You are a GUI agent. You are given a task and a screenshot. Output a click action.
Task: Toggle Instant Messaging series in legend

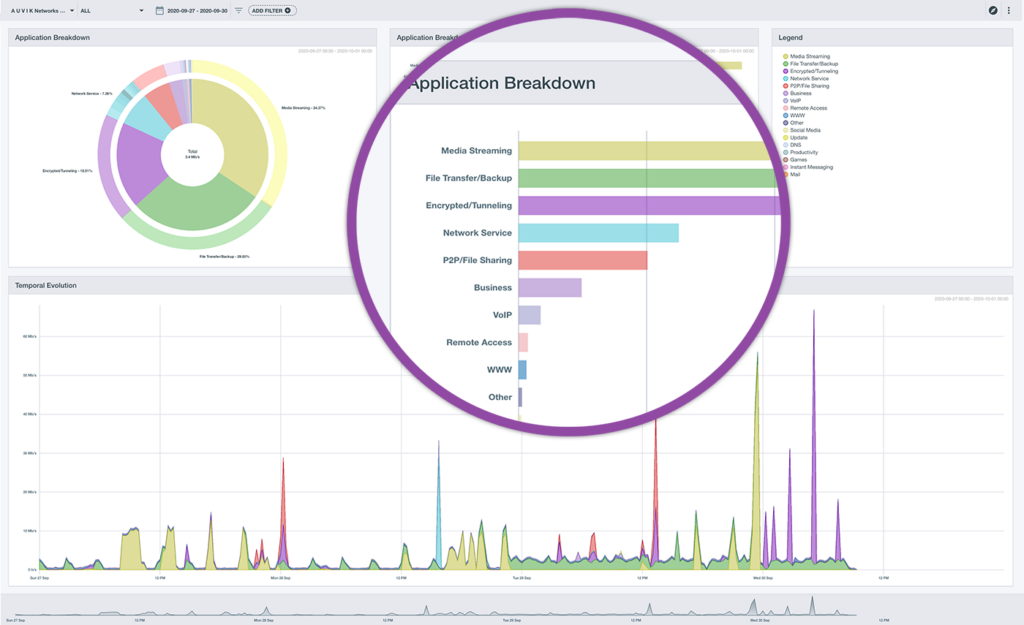tap(810, 167)
